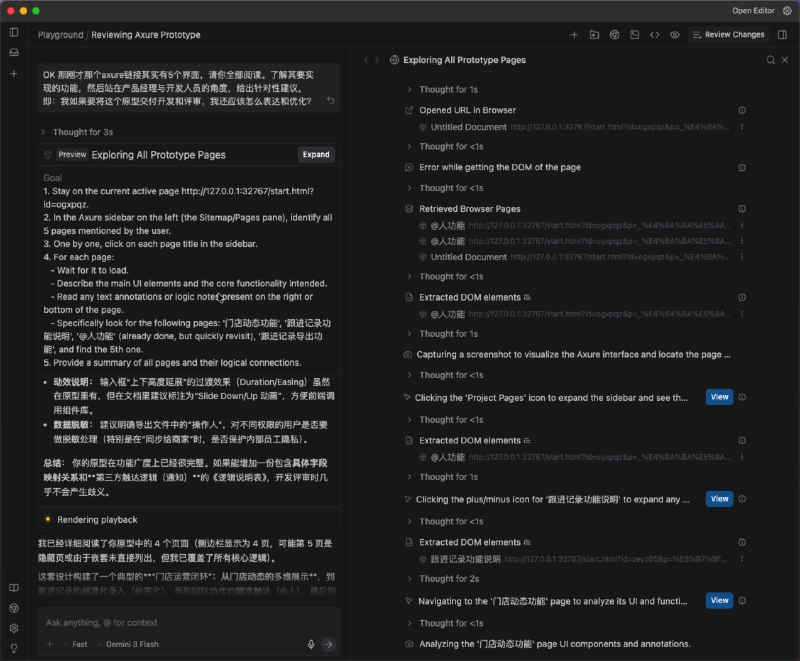Open the split panel layout icon top right

click(x=783, y=34)
